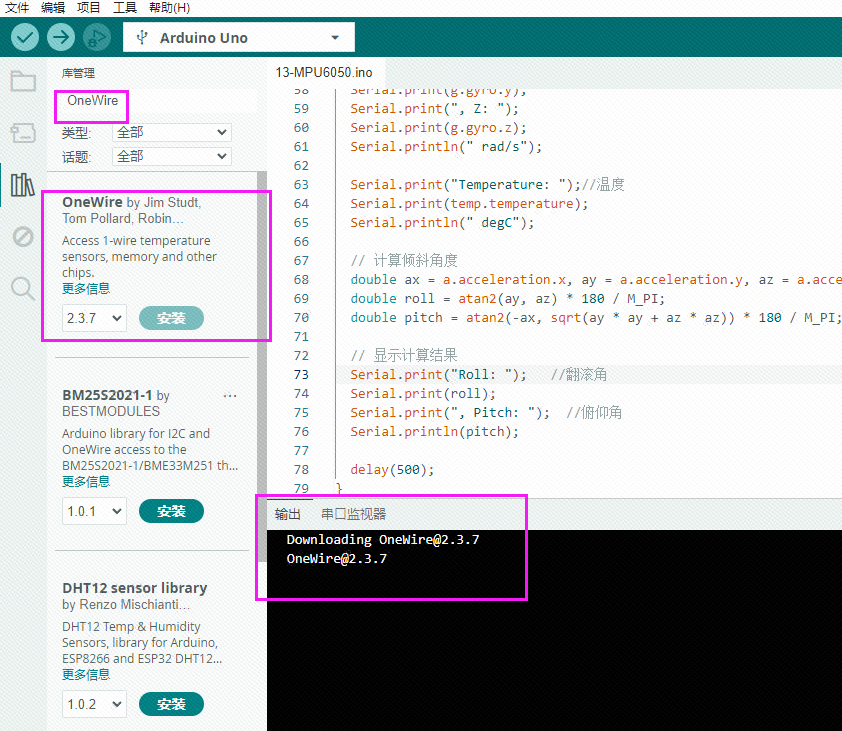Viewport: 842px width, 731px height.
Task: Select the Library Manager books icon
Action: (23, 185)
